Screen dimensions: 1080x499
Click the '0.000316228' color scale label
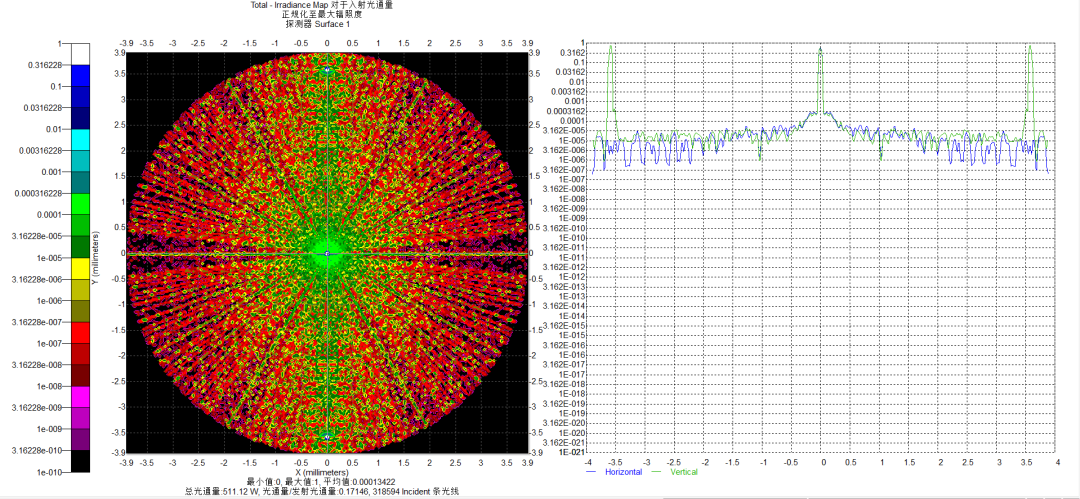click(40, 193)
